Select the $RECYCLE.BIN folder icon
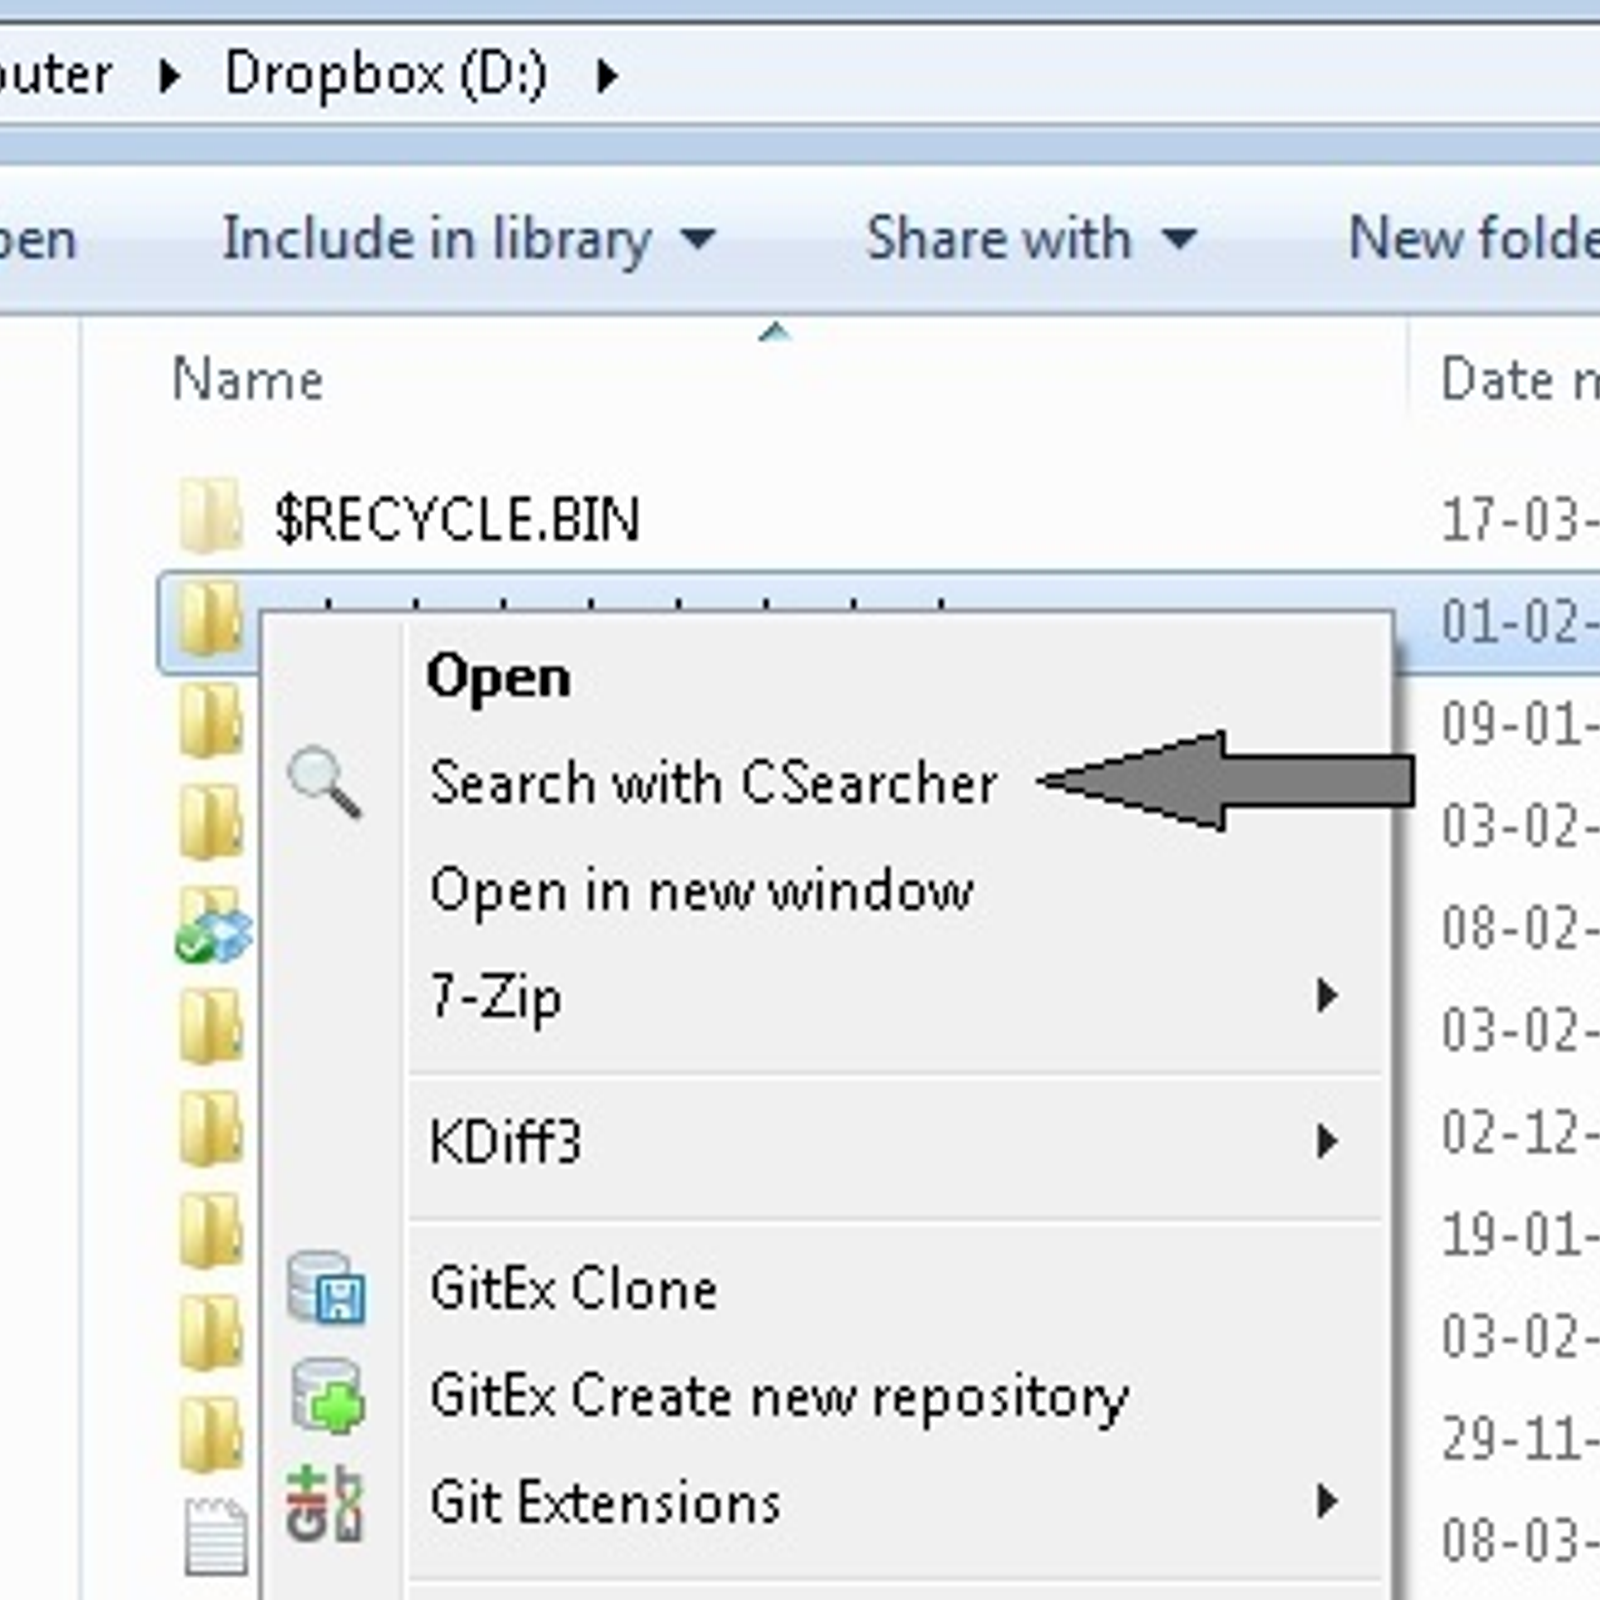 211,516
